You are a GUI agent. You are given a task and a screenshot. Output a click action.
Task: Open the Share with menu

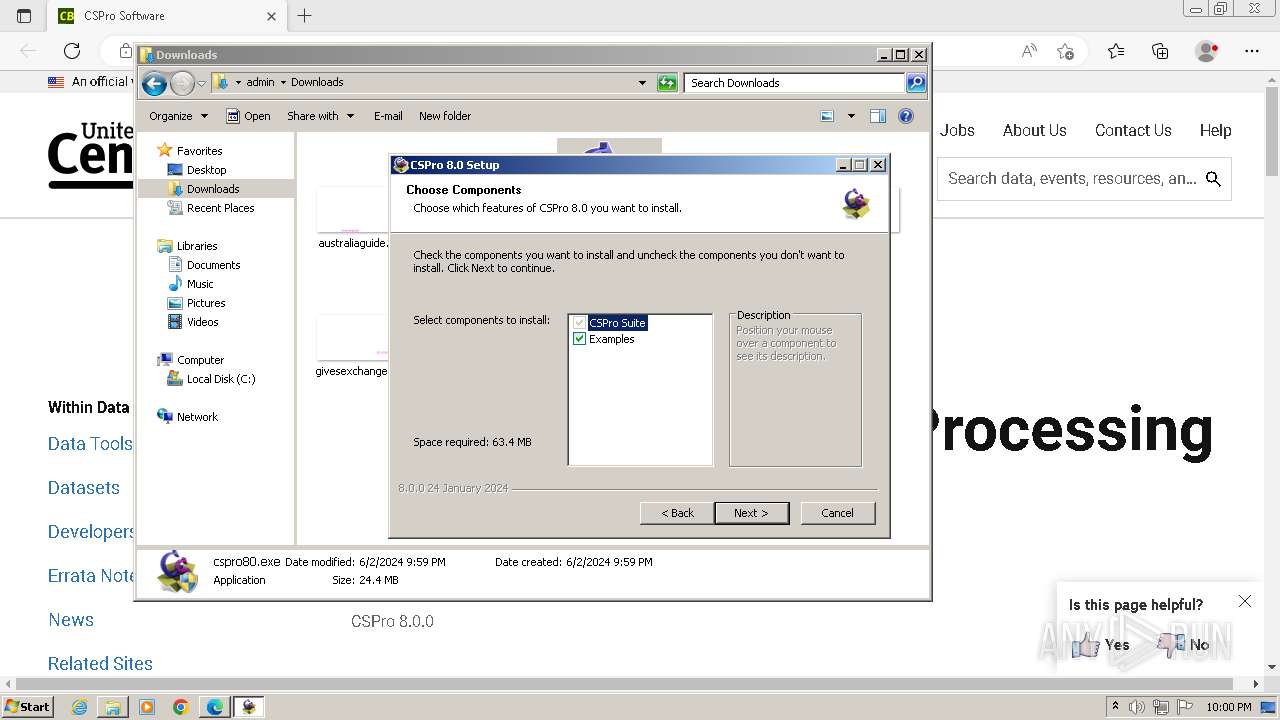pyautogui.click(x=320, y=116)
